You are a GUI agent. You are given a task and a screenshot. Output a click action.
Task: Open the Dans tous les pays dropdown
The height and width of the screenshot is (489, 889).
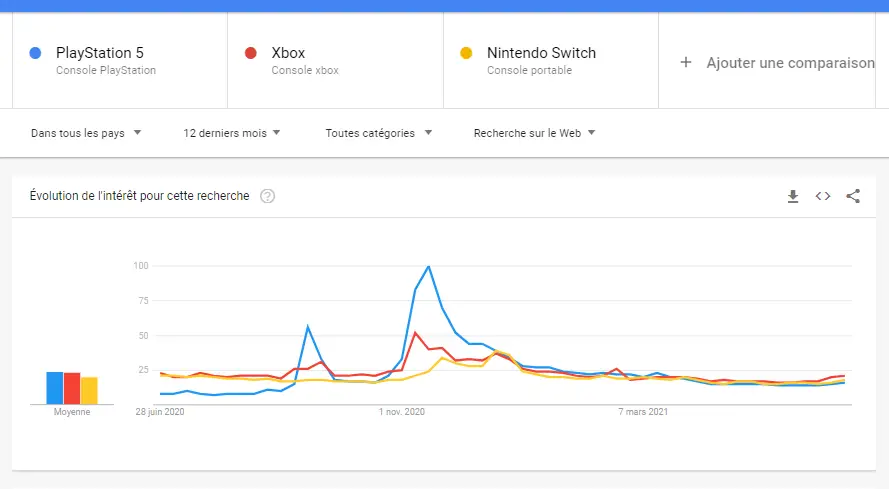86,133
